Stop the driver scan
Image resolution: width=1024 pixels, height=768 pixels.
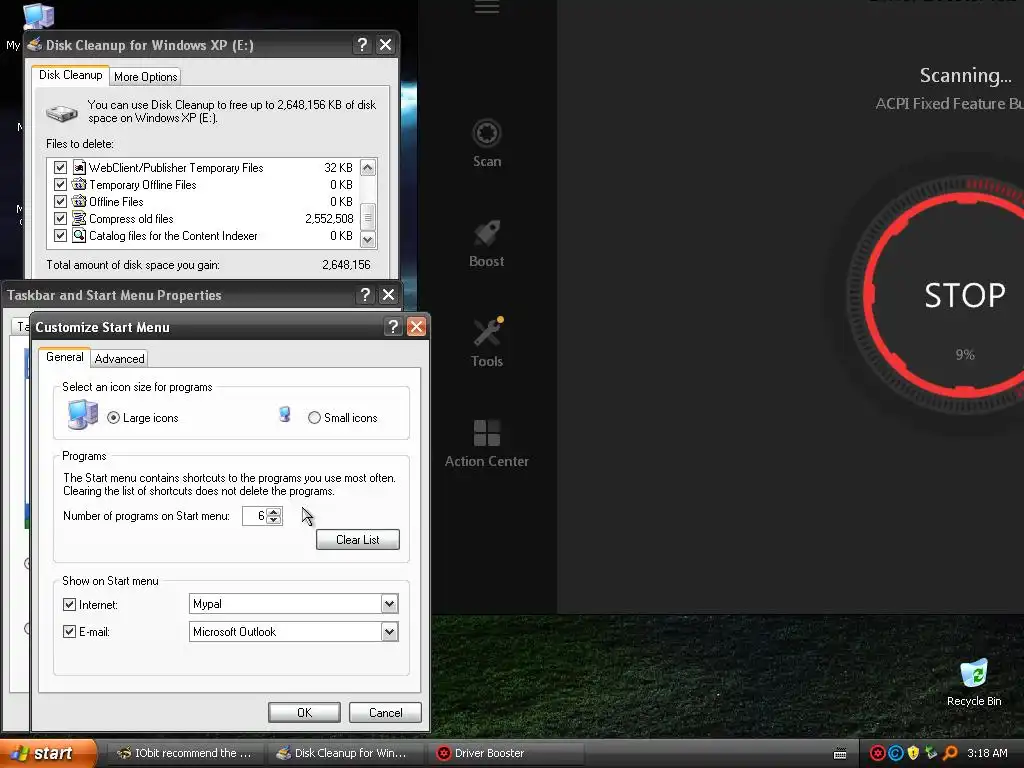pos(965,295)
